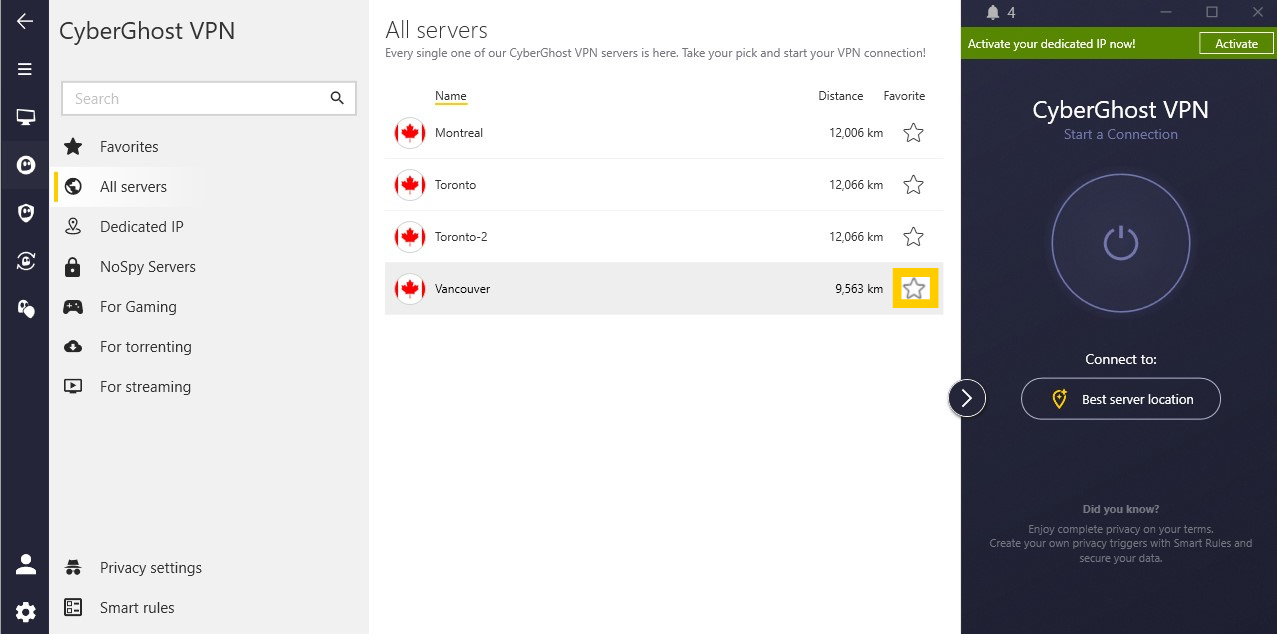
Task: Open the refresh ghost icon in rail
Action: pyautogui.click(x=25, y=261)
